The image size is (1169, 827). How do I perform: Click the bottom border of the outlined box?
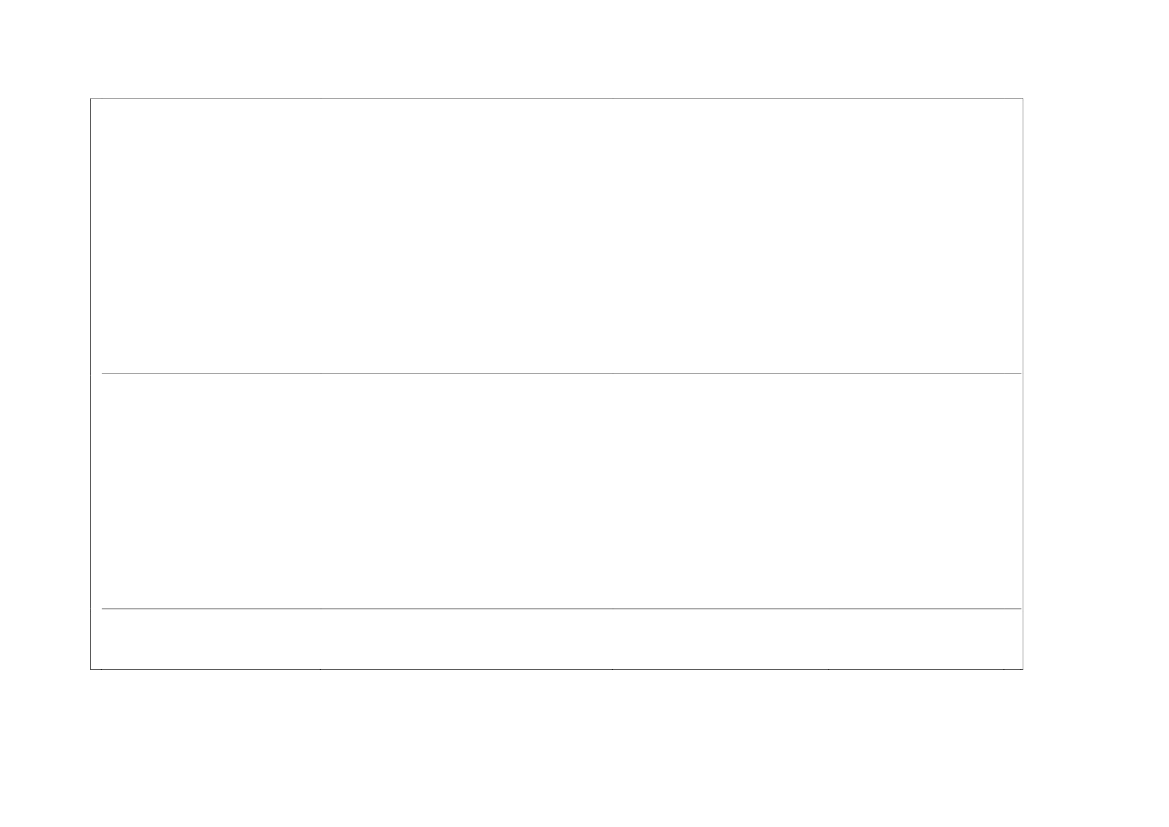click(556, 668)
